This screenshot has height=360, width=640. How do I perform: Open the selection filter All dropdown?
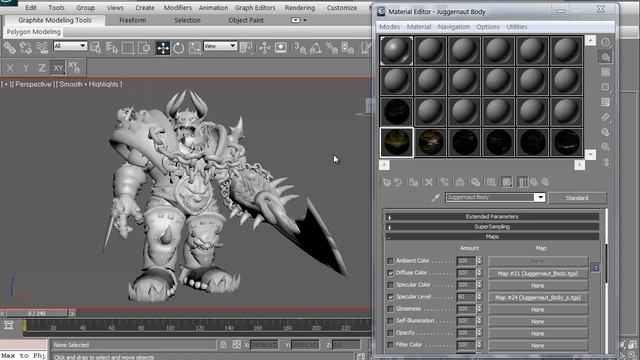point(70,46)
